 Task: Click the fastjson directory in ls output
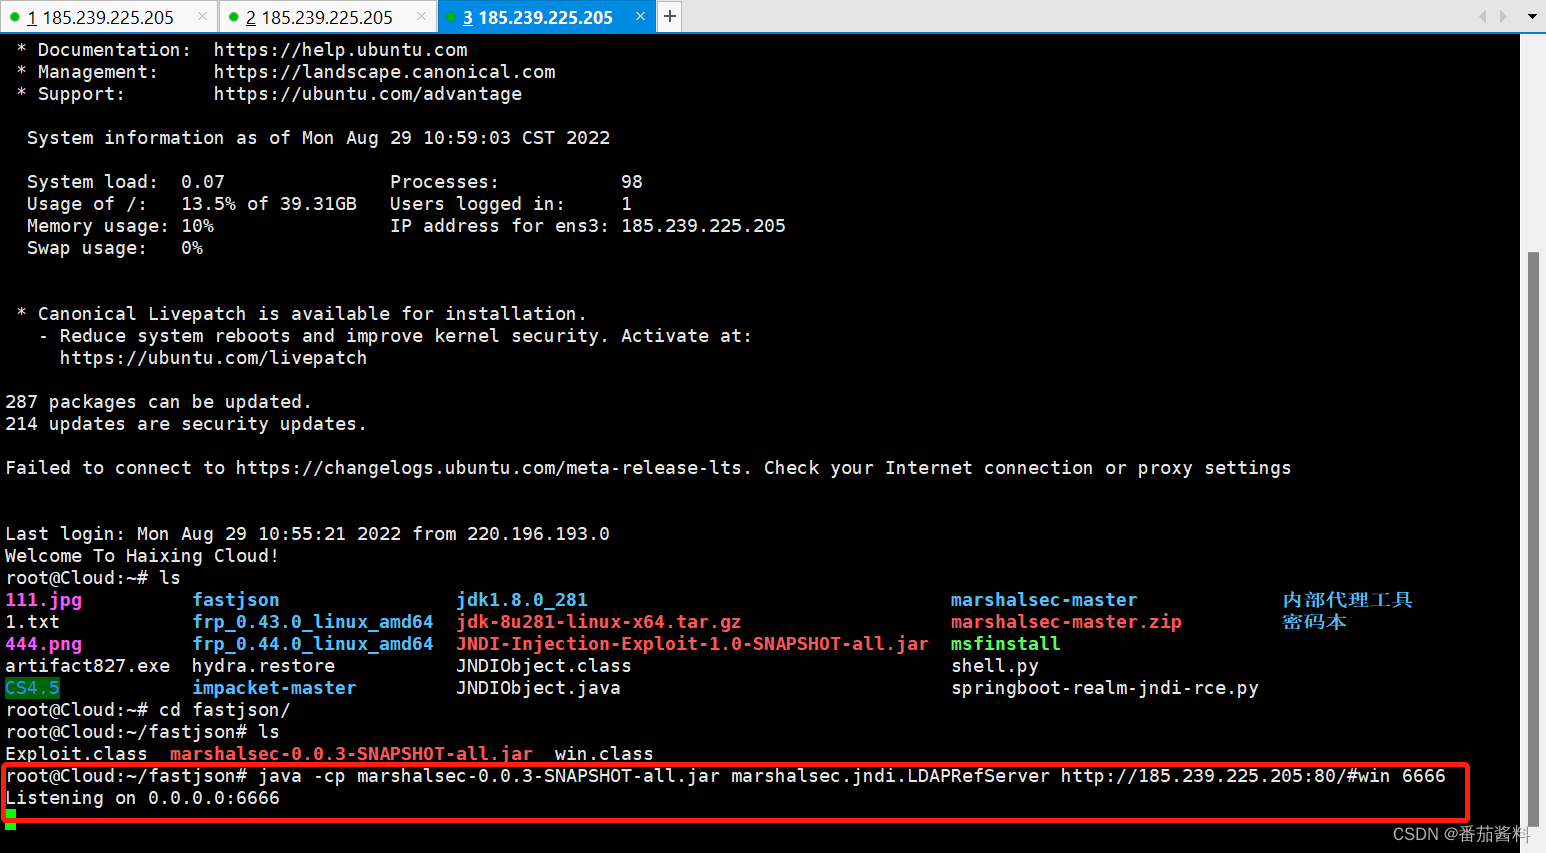(x=236, y=600)
